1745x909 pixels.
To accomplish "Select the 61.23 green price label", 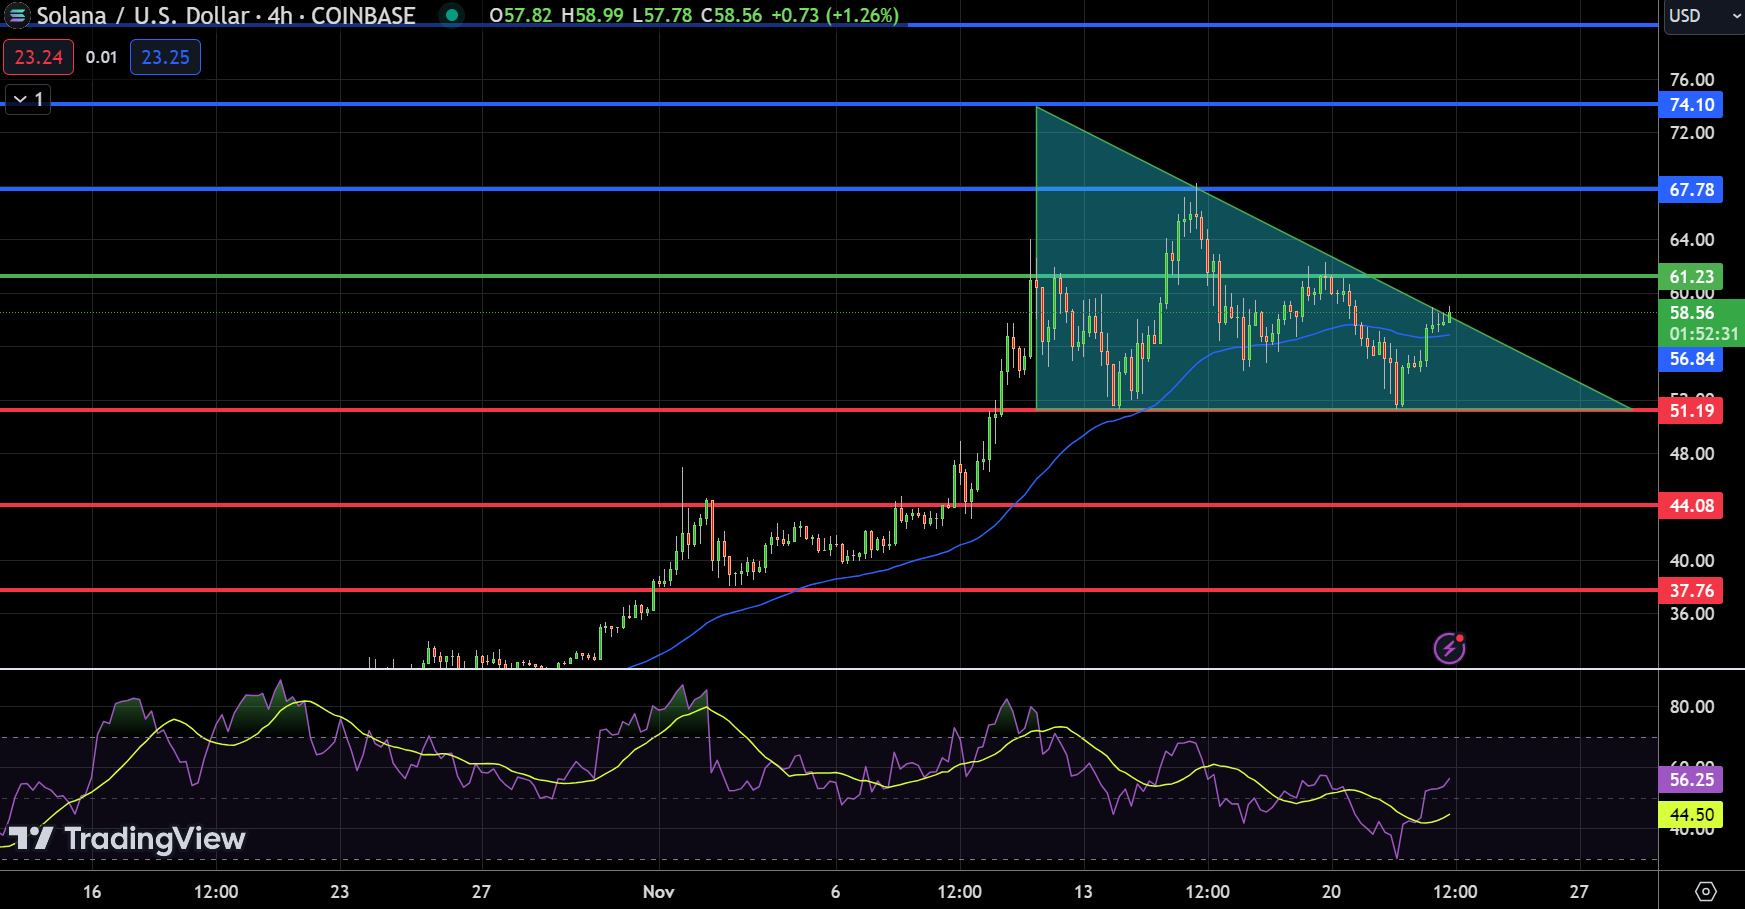I will [1691, 276].
